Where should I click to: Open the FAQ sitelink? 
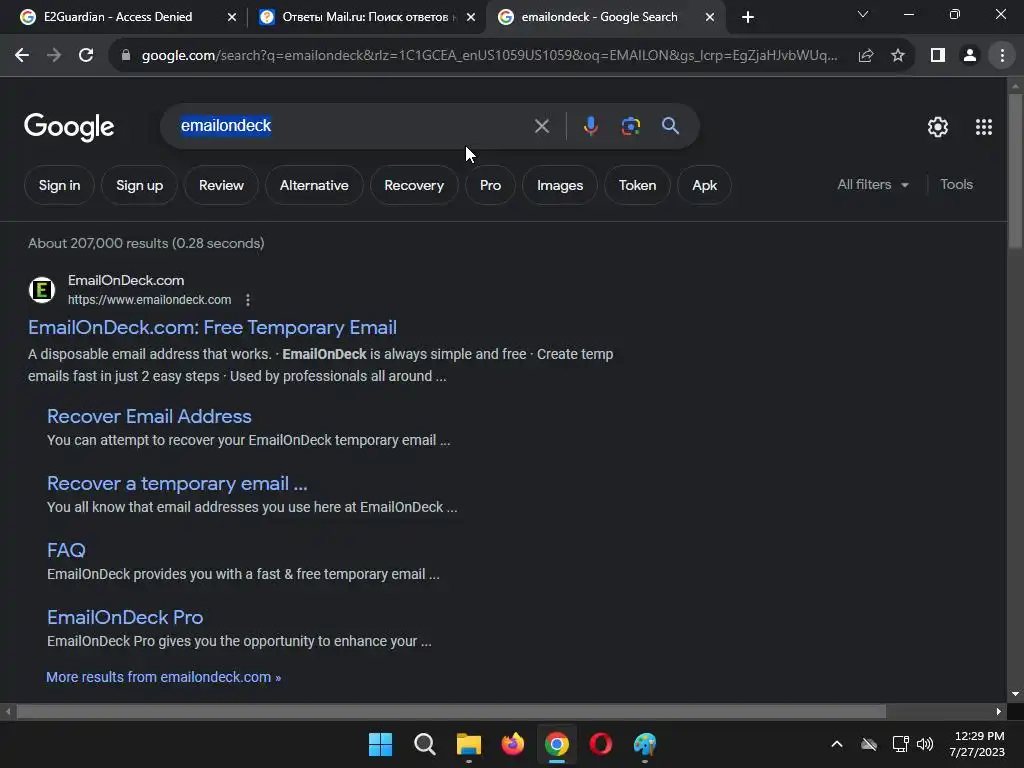(x=66, y=551)
